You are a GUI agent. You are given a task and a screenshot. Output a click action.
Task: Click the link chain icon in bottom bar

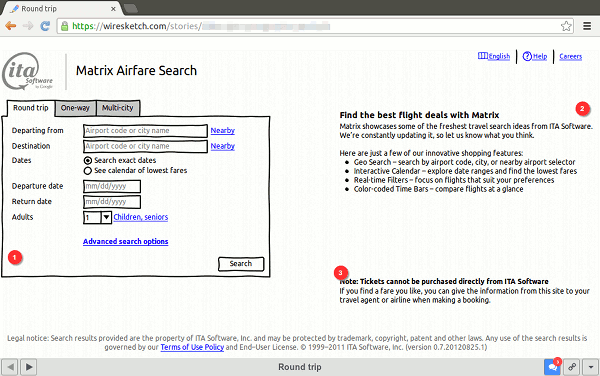tap(572, 367)
